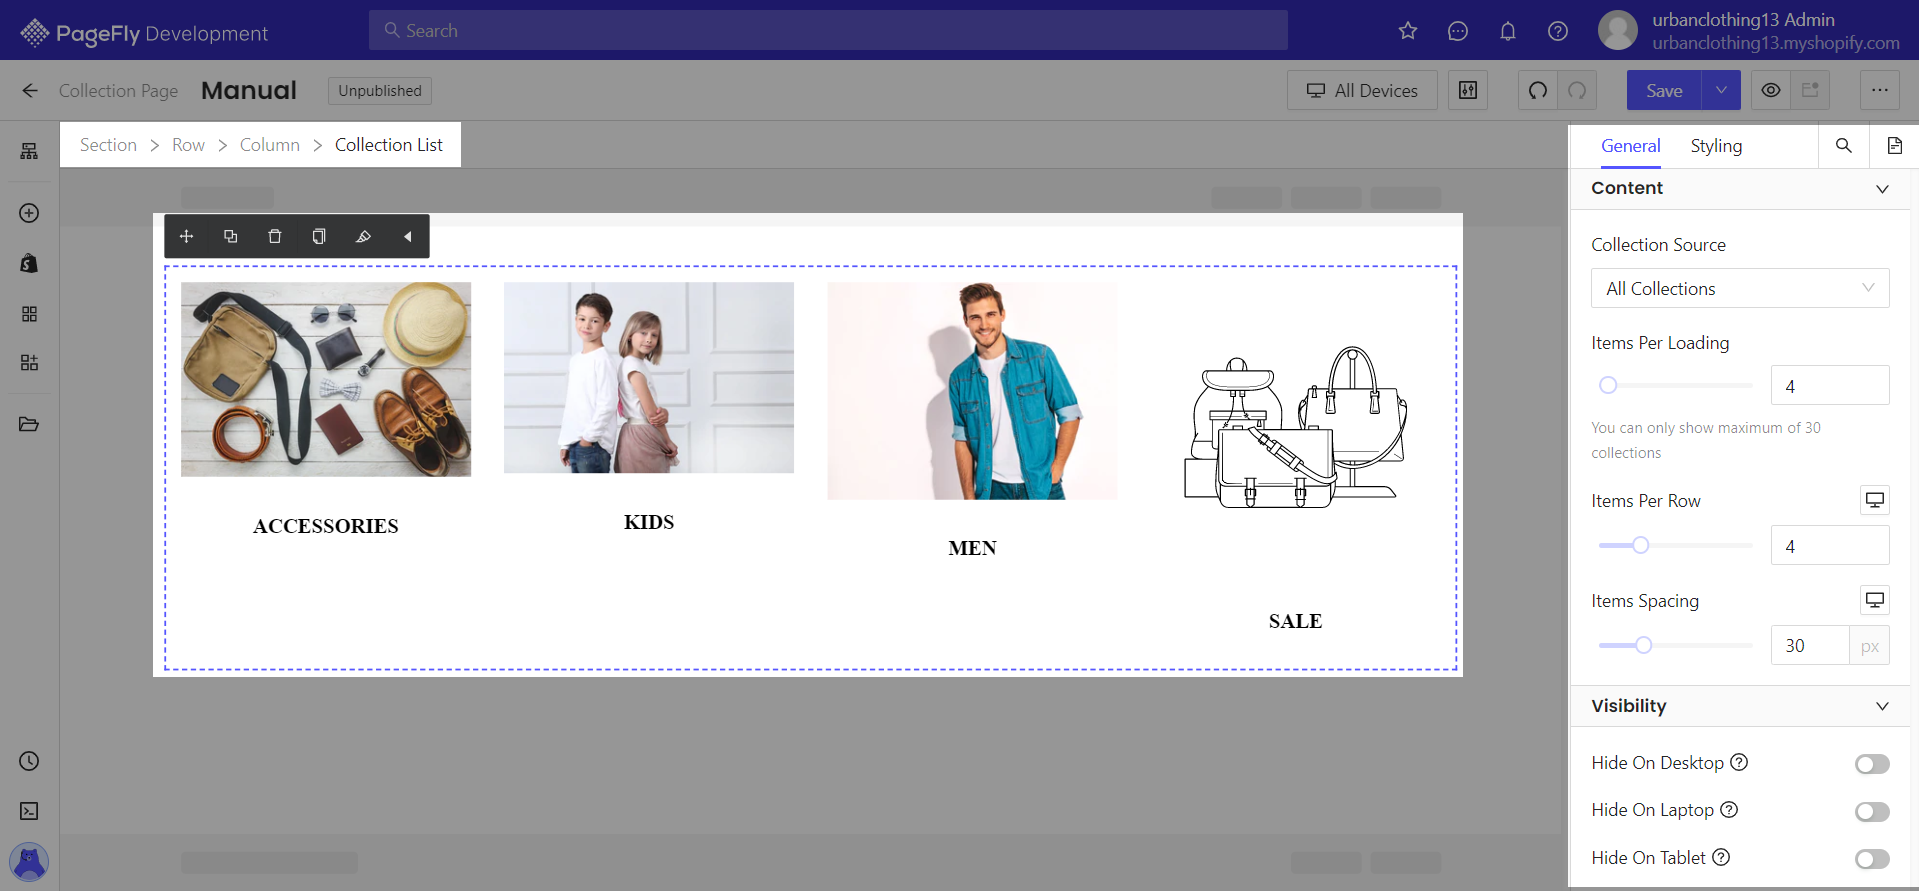Open the terminal console icon in sidebar

click(x=29, y=811)
